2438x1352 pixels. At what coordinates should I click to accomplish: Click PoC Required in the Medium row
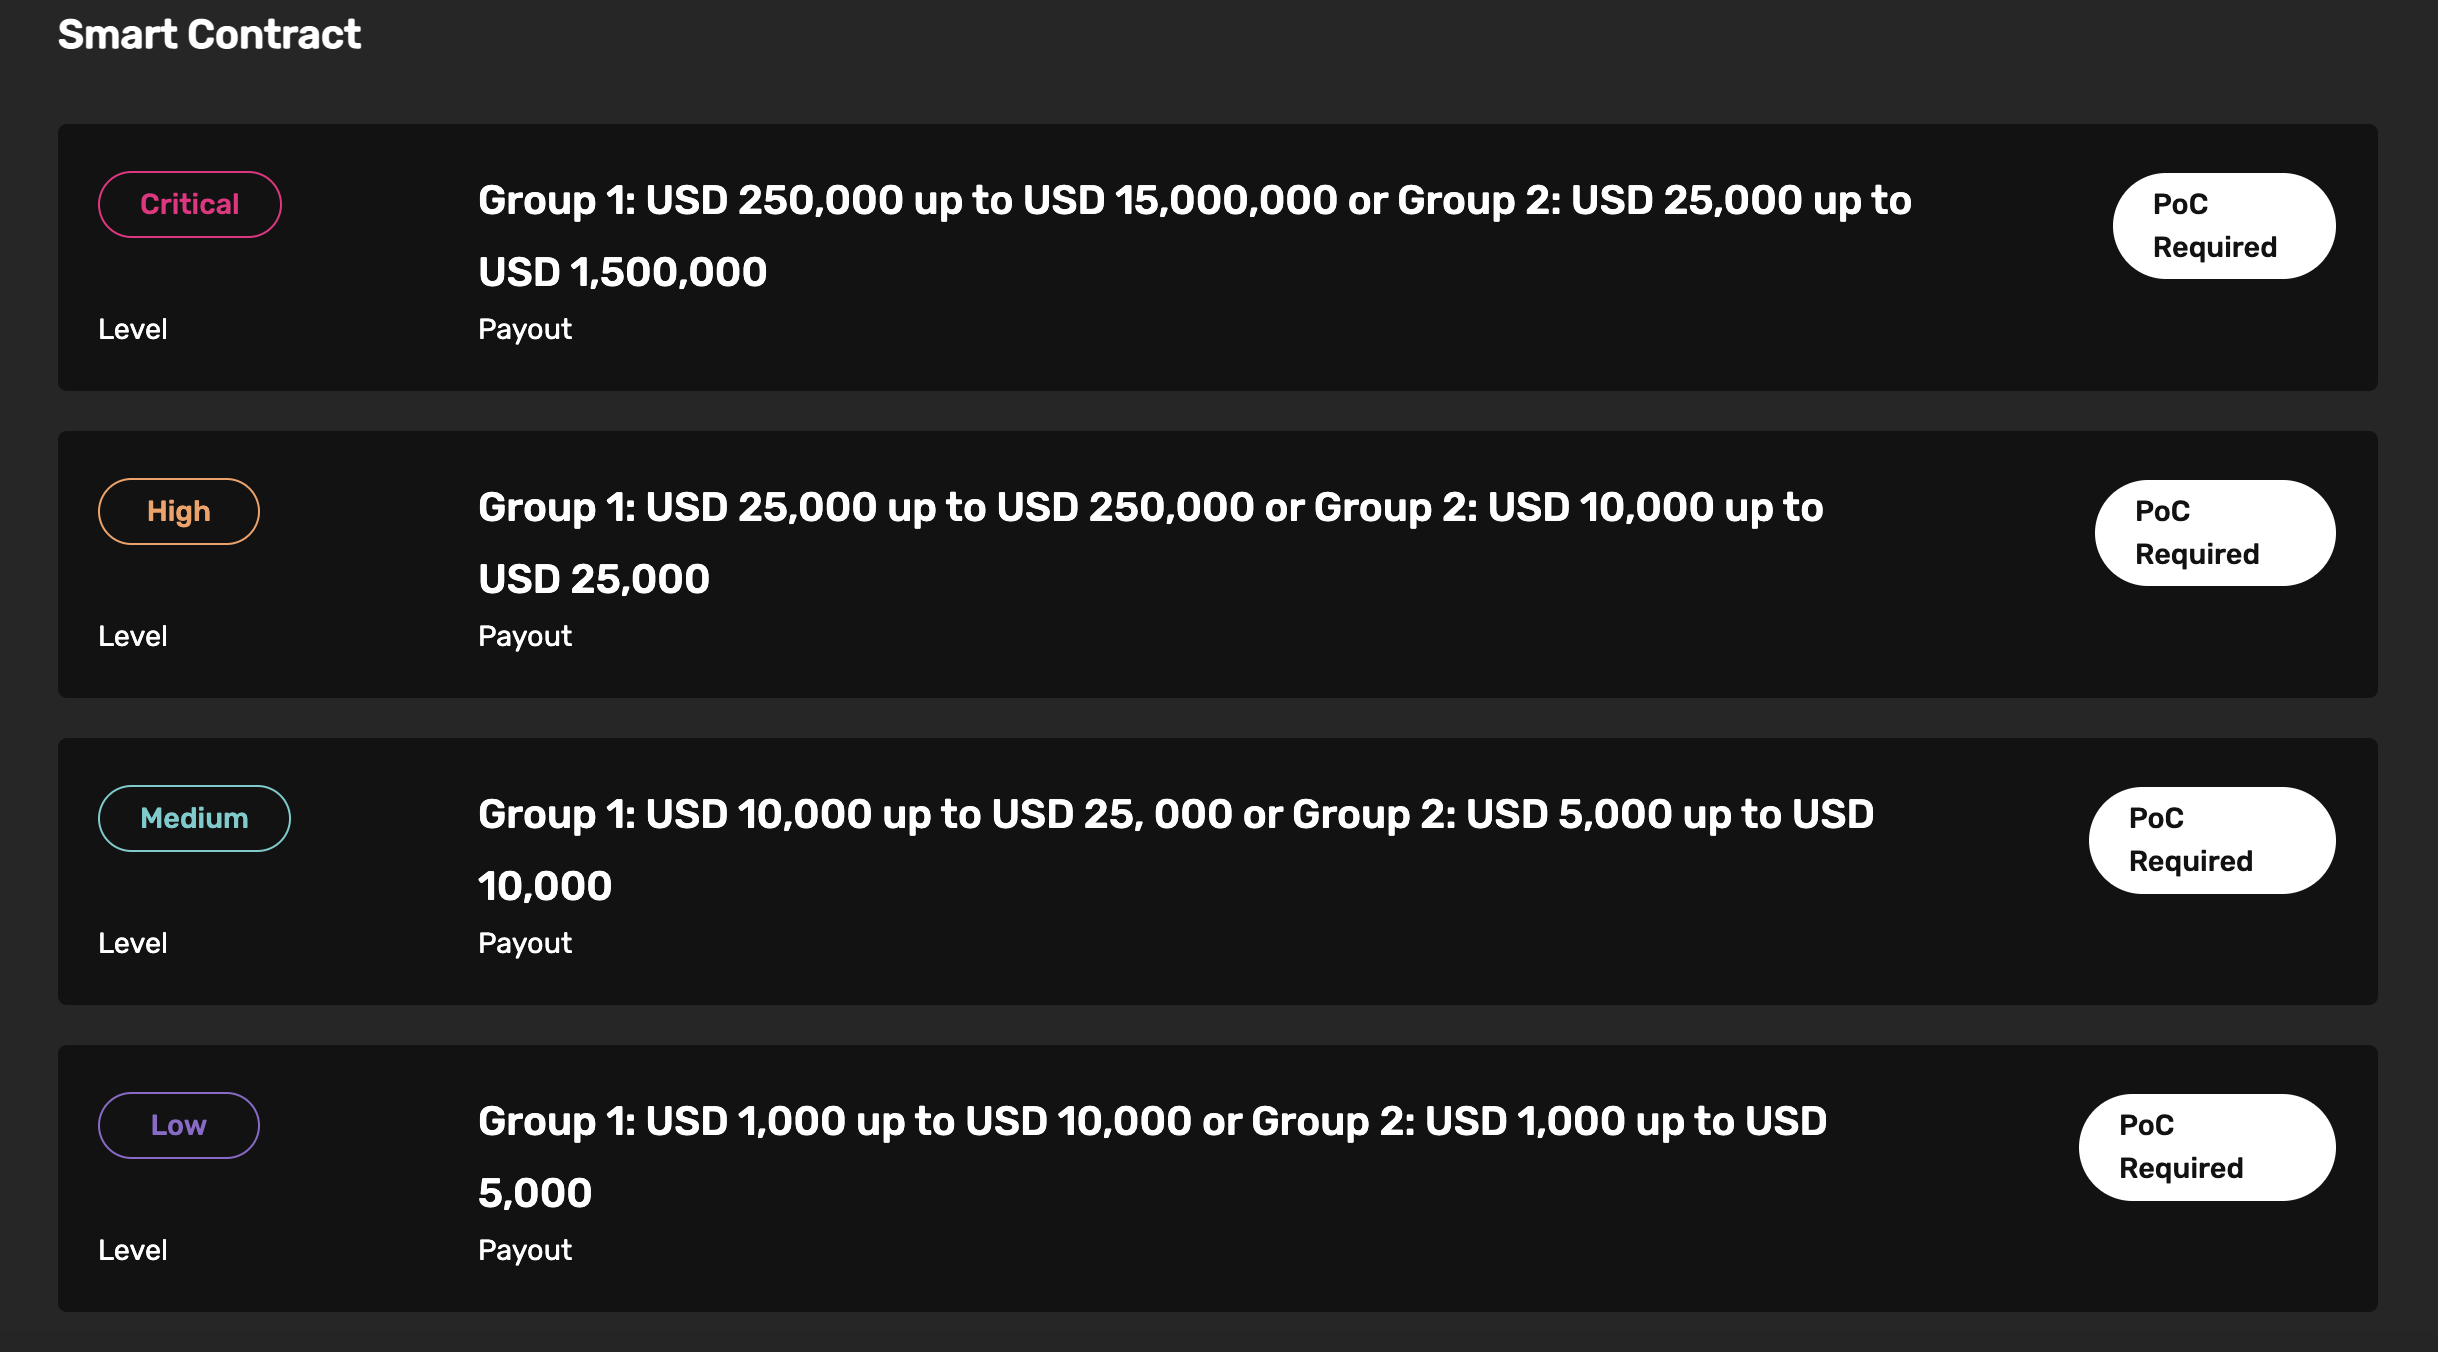coord(2211,840)
